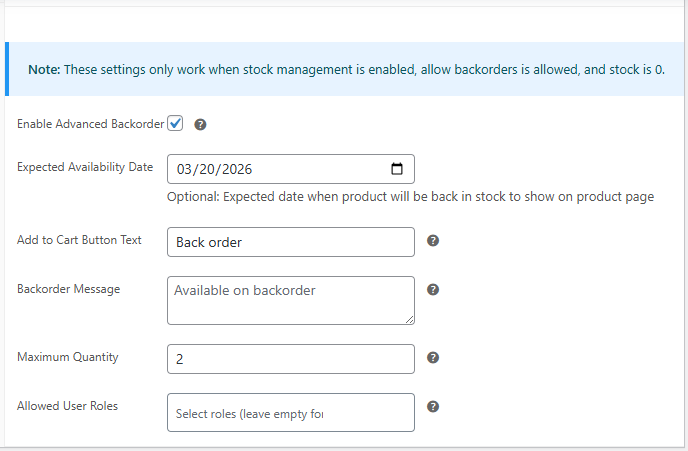The height and width of the screenshot is (451, 688).
Task: Show help for Add to Cart Button Text
Action: coord(433,240)
